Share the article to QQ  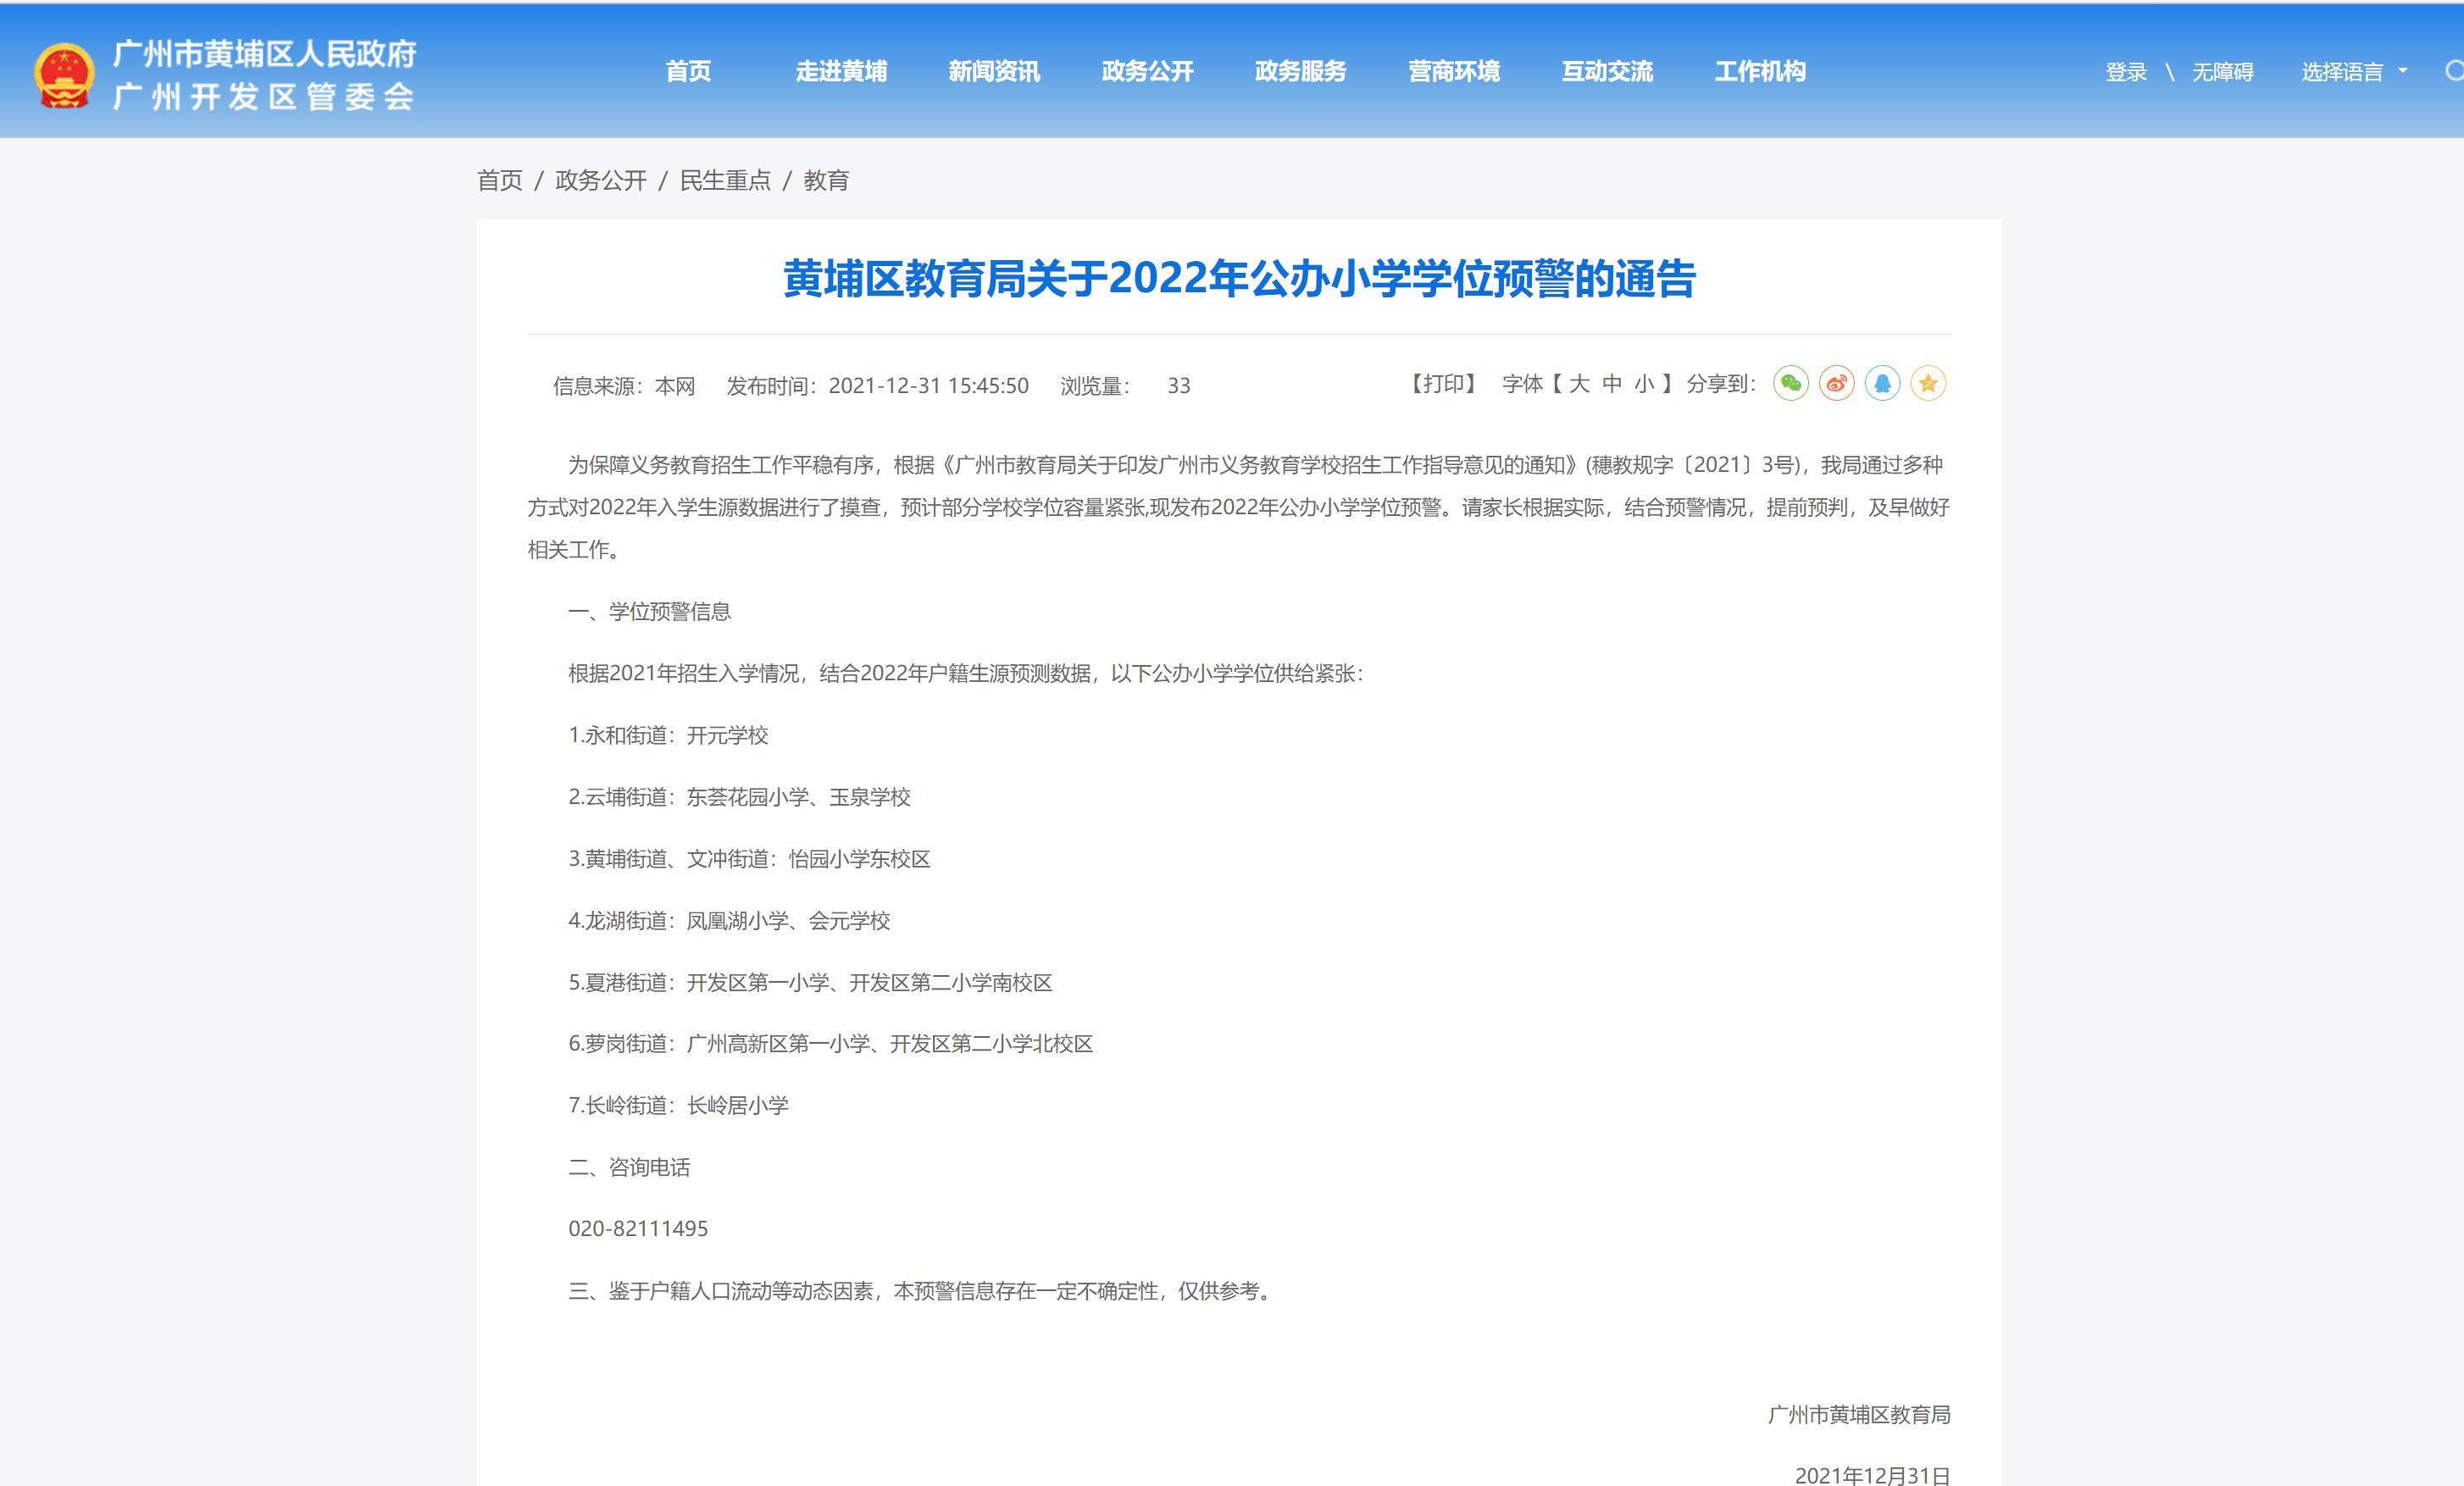[x=1882, y=384]
